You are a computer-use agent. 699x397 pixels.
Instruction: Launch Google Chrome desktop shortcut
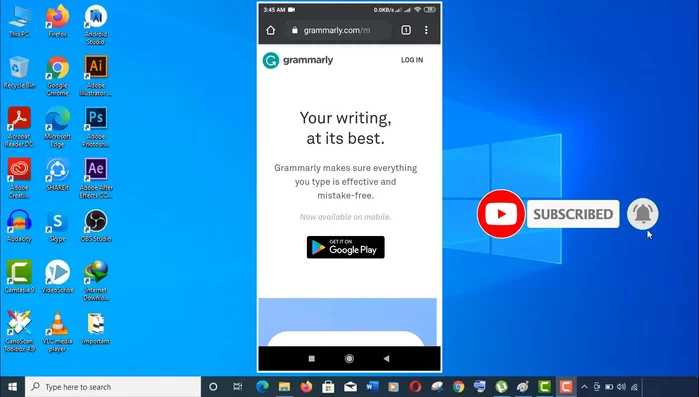tap(58, 76)
